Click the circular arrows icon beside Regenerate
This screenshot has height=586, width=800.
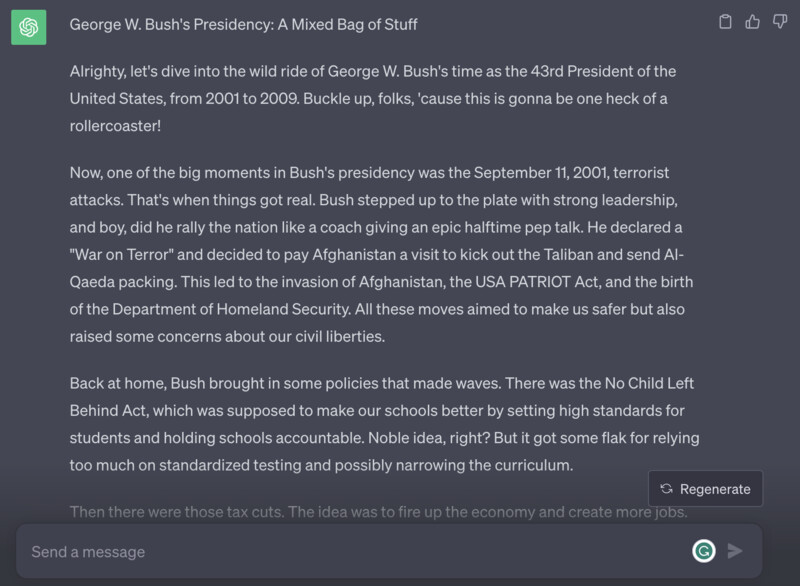[x=666, y=489]
